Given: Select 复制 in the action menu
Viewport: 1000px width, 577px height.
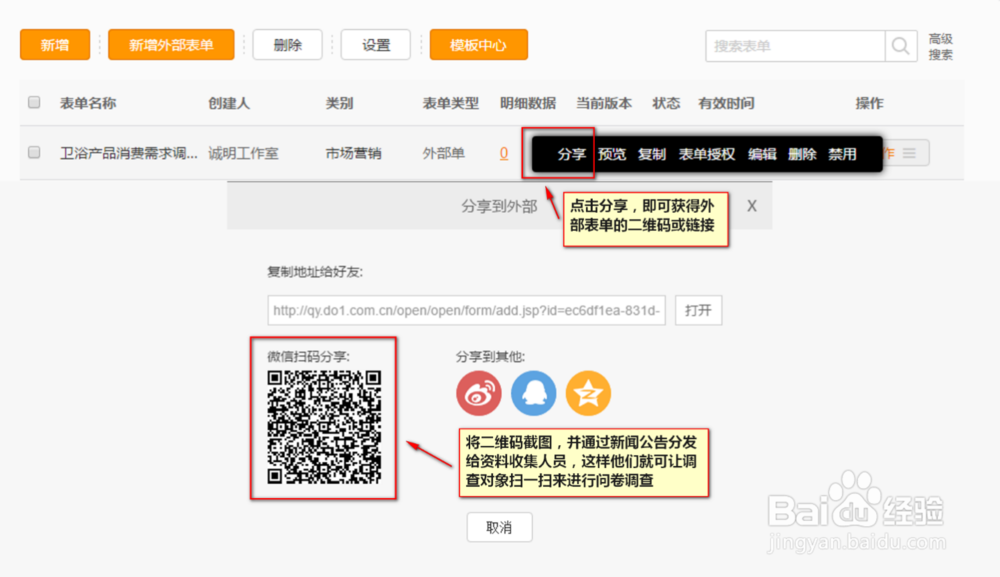Looking at the screenshot, I should (652, 154).
